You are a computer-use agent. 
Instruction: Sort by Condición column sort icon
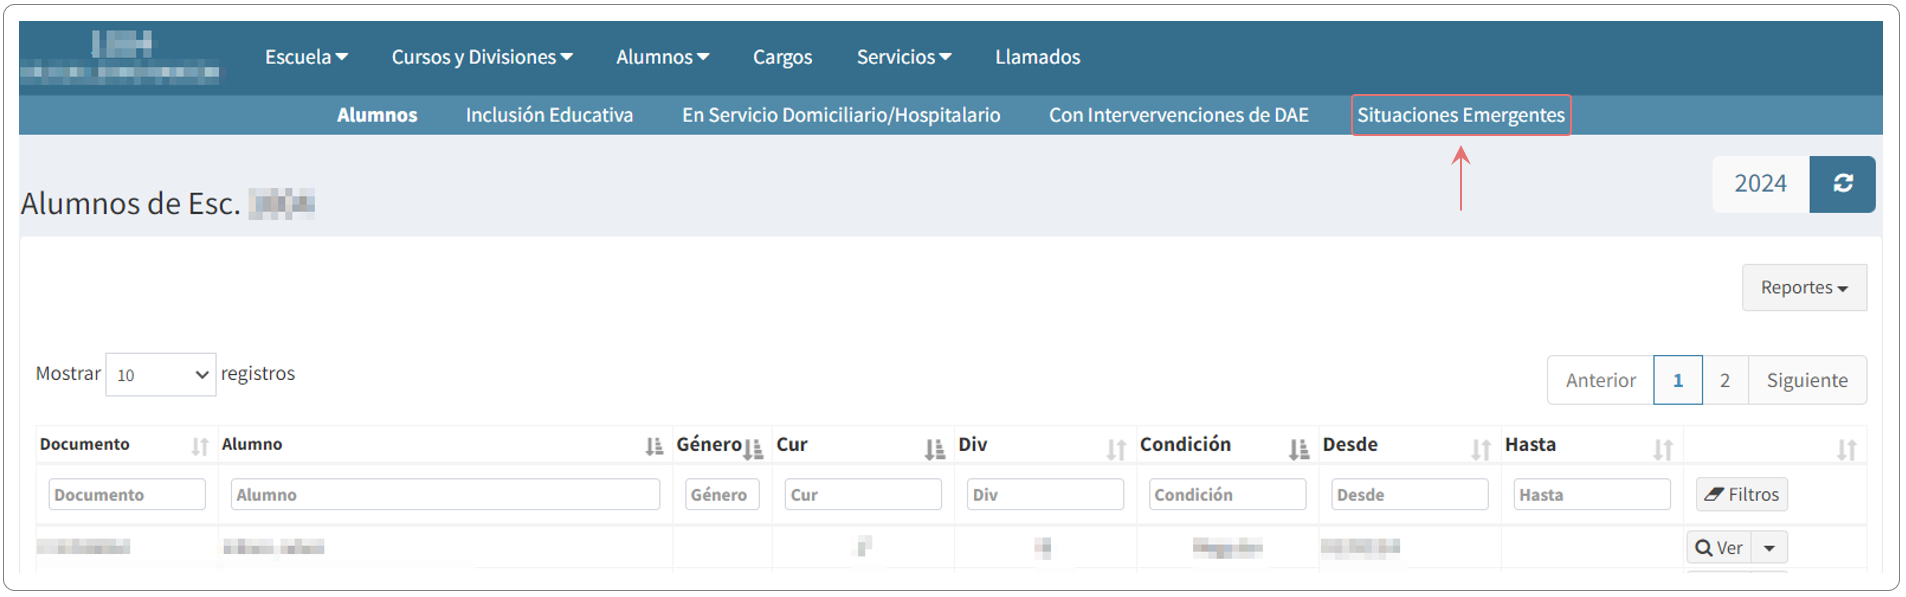1298,449
